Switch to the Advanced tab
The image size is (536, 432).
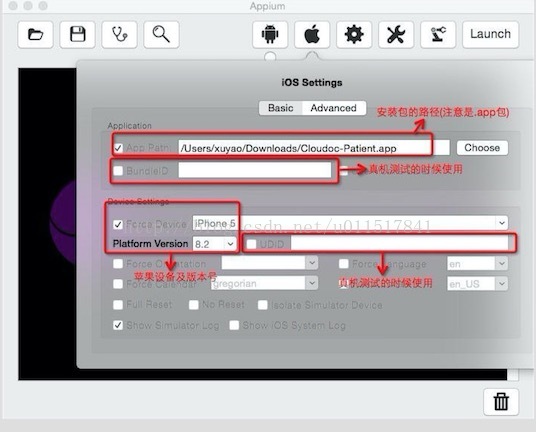coord(334,108)
